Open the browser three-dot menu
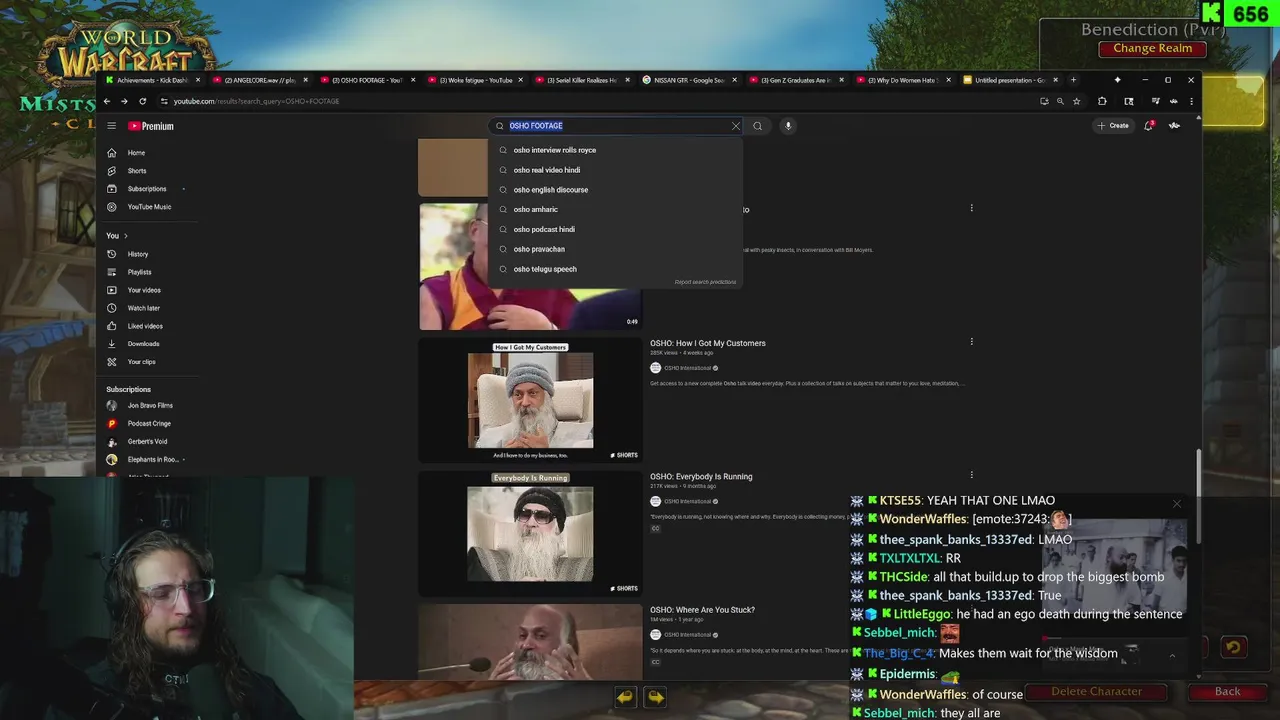This screenshot has height=720, width=1280. [x=1191, y=101]
